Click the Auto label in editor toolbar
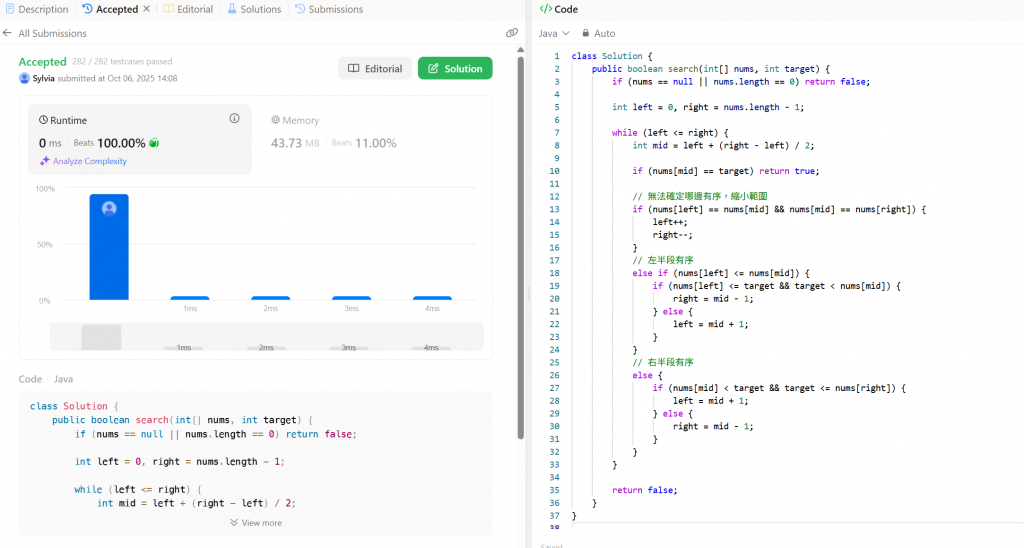Viewport: 1024px width, 548px height. 605,33
